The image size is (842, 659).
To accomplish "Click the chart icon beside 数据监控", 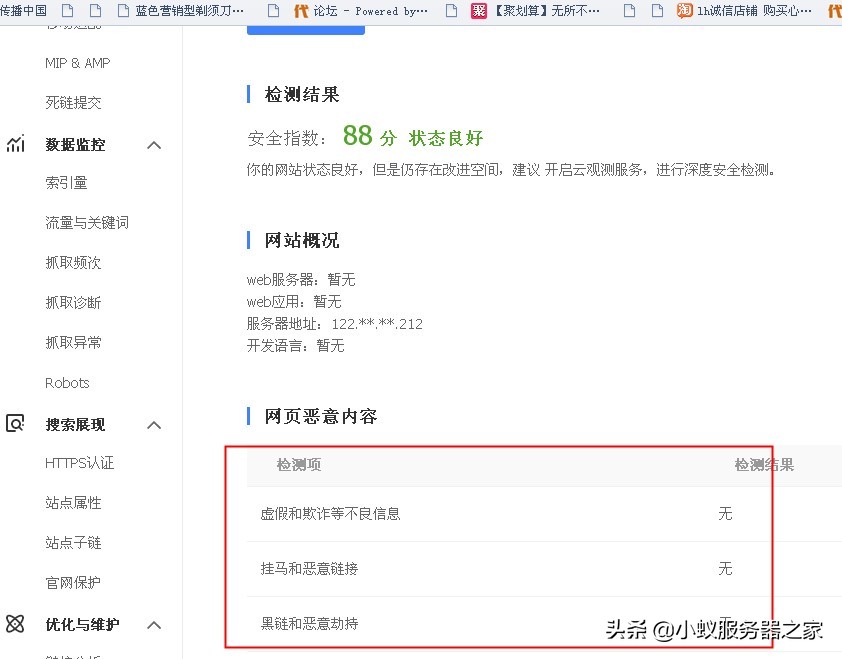I will (x=15, y=144).
